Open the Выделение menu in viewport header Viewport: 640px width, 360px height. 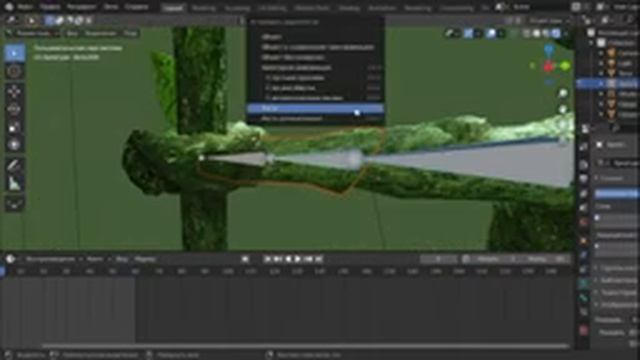pyautogui.click(x=101, y=33)
